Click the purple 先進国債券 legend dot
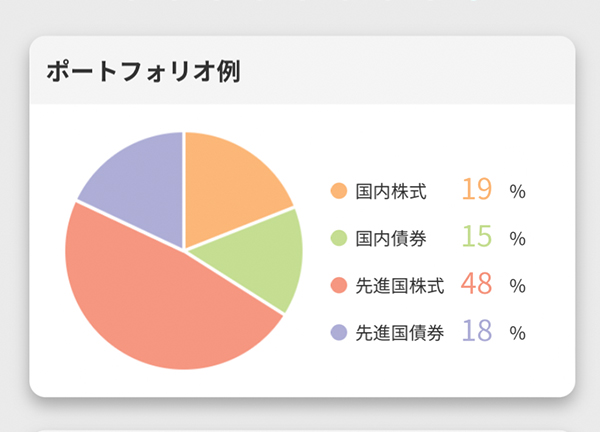The width and height of the screenshot is (600, 432). pos(339,333)
